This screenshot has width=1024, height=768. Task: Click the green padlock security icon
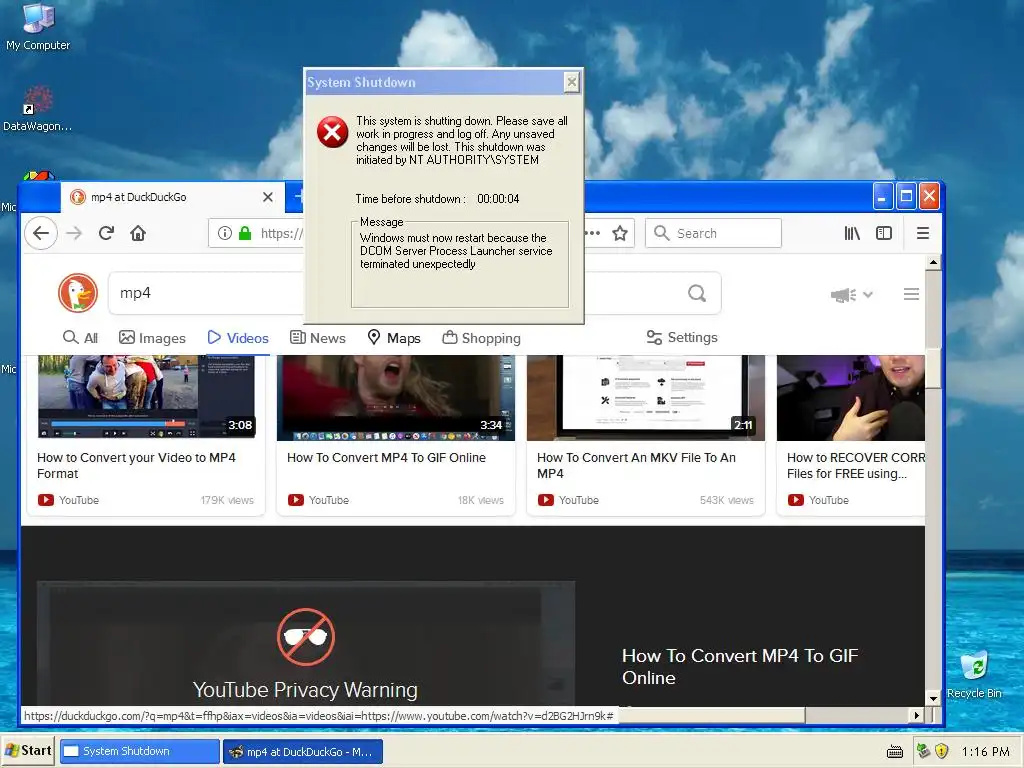(245, 233)
